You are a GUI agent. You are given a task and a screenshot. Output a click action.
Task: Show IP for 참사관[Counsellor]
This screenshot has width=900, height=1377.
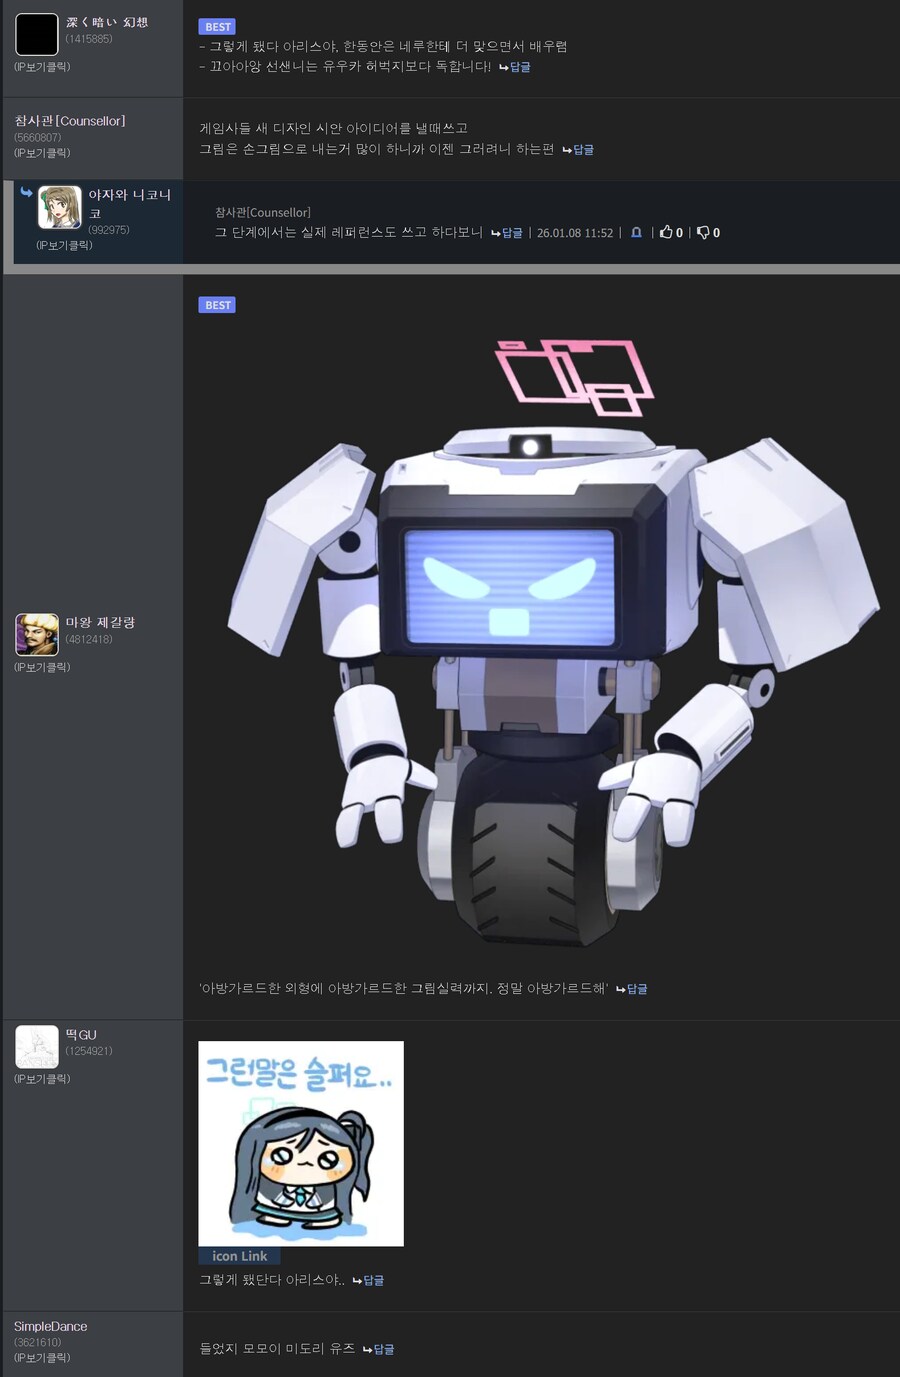pos(42,153)
